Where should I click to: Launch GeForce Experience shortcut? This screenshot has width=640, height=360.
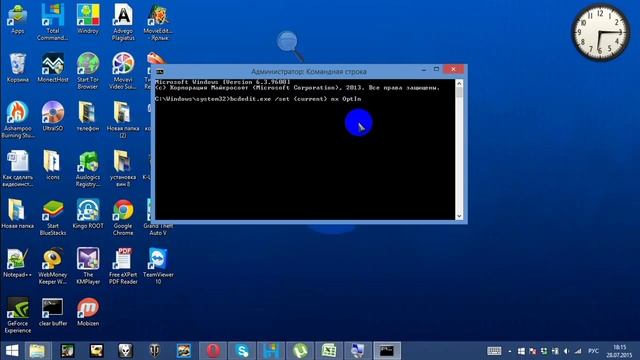tap(18, 315)
